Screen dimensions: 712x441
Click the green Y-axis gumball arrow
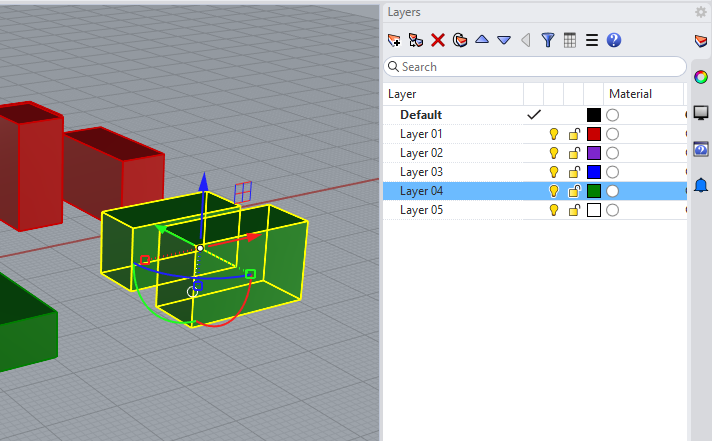pyautogui.click(x=161, y=228)
